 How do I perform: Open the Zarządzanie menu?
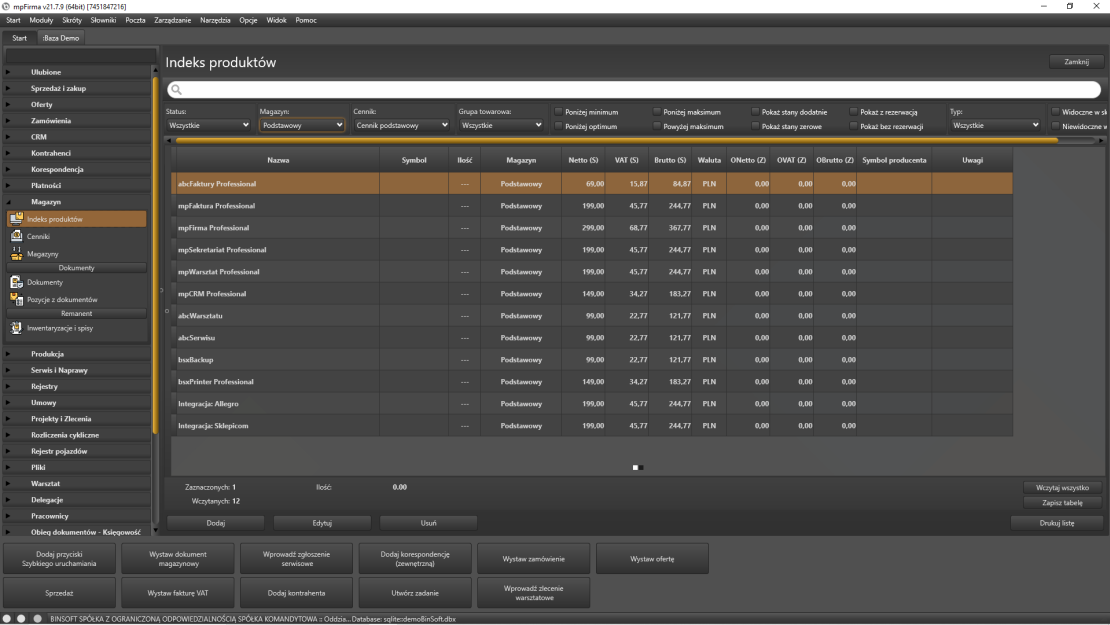pos(173,21)
